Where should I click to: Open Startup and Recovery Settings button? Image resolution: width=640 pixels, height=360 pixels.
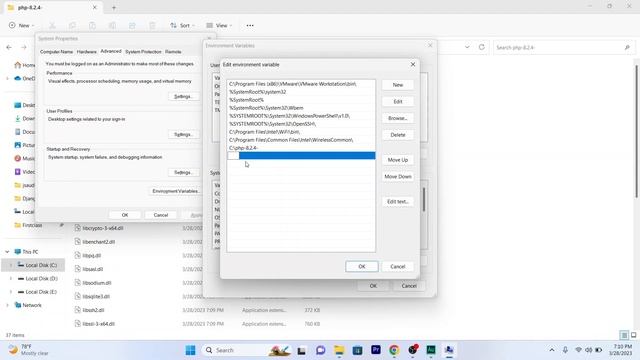click(x=183, y=172)
